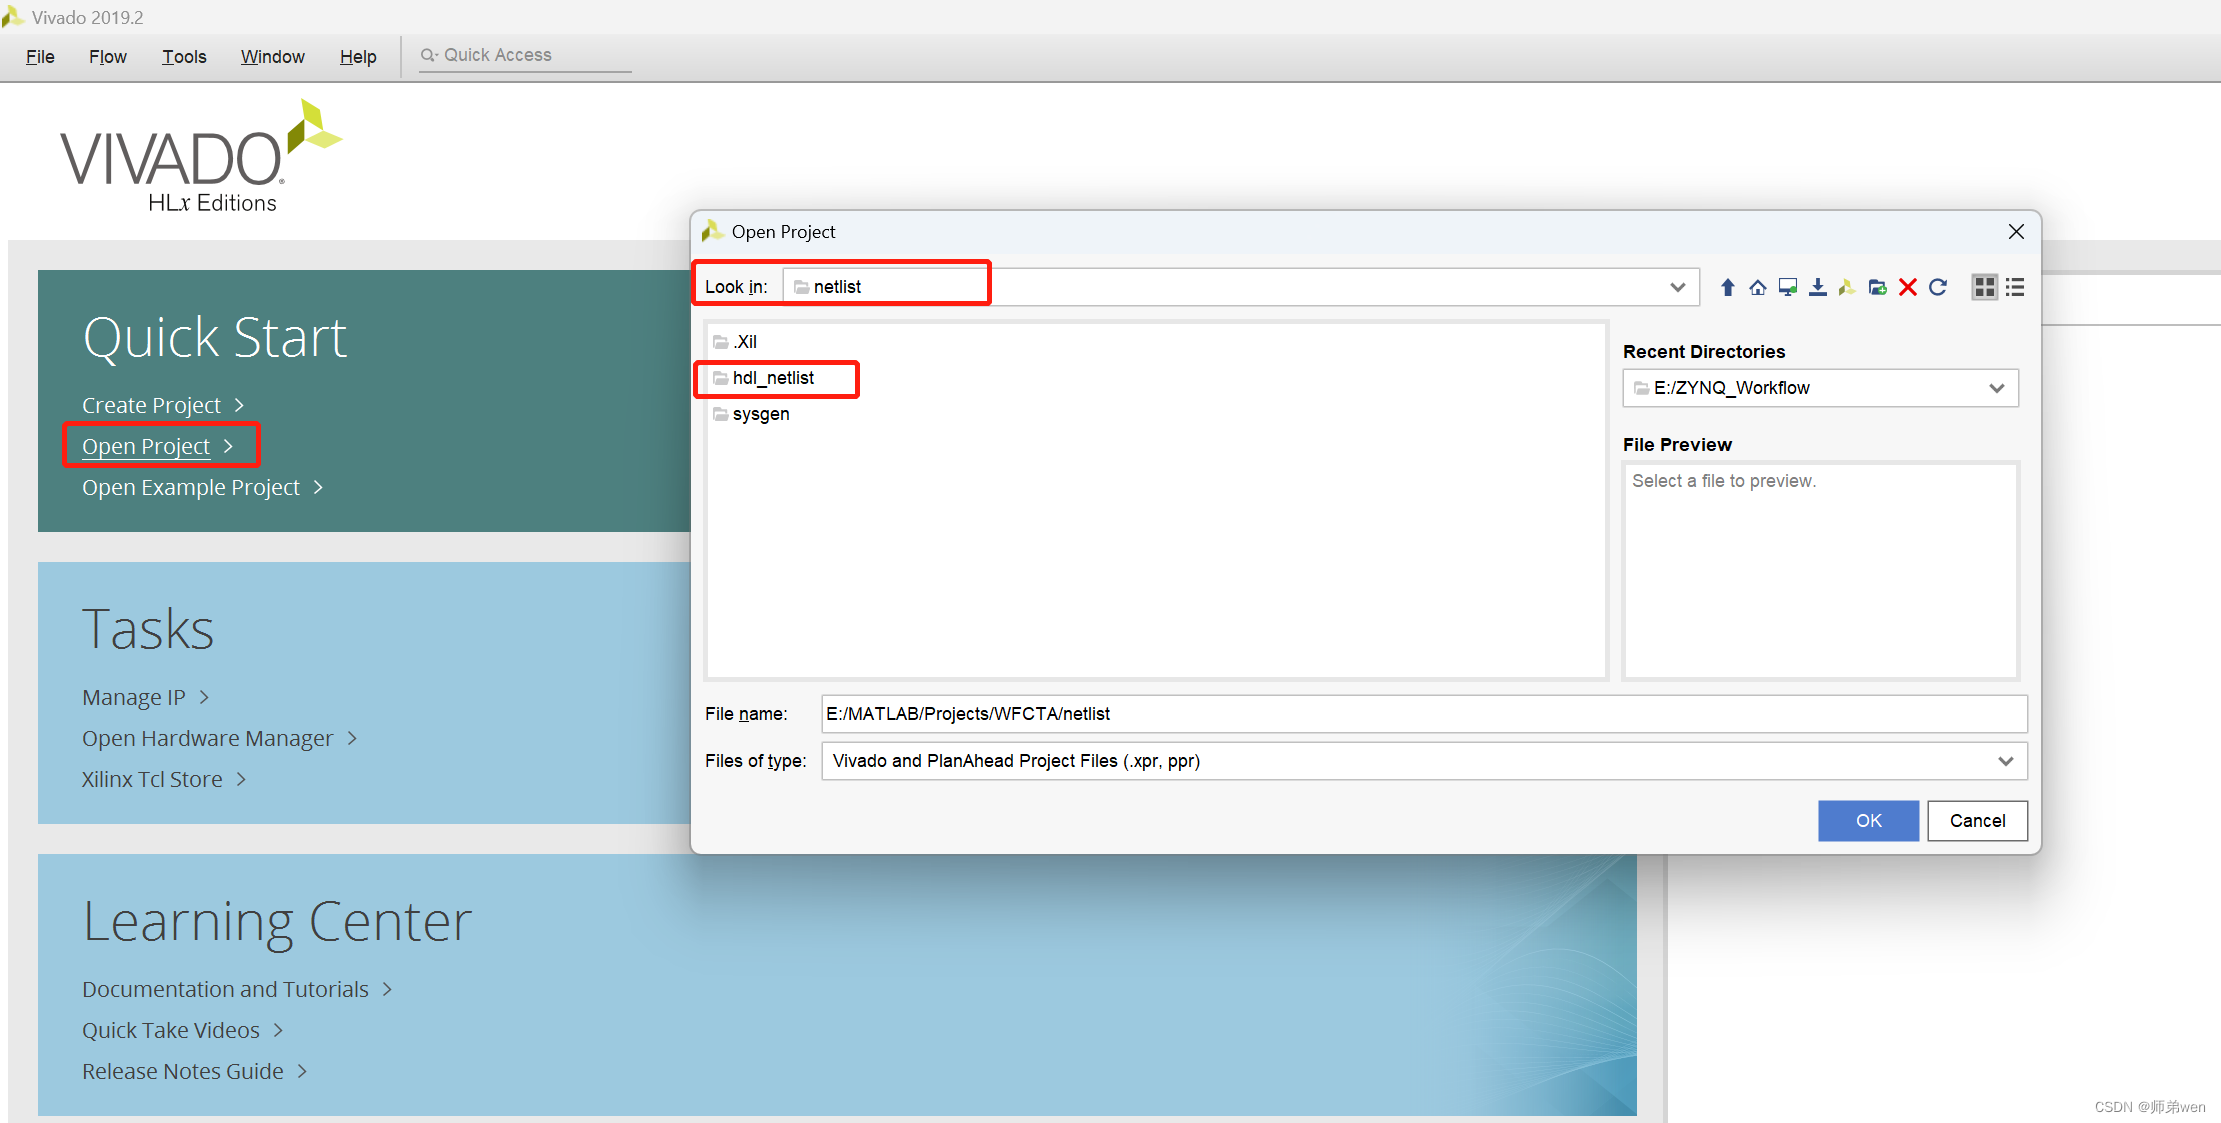The image size is (2221, 1123).
Task: Switch to icon grid view
Action: pyautogui.click(x=1984, y=288)
